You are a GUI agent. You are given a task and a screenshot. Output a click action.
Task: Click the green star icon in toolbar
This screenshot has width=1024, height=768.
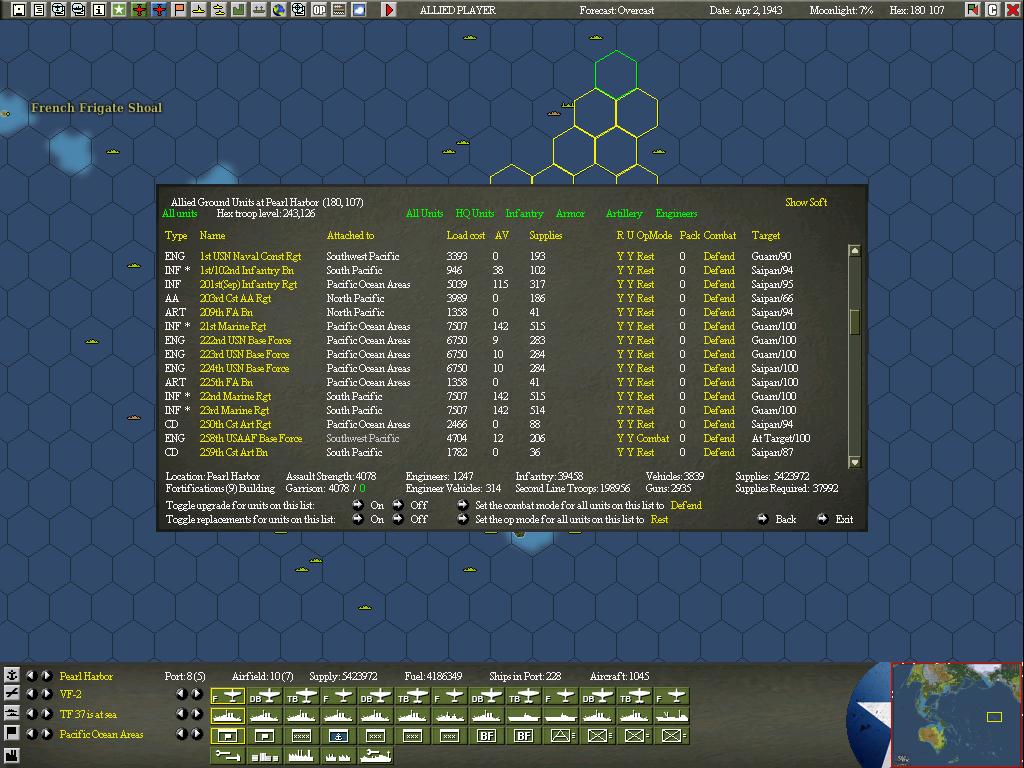[x=119, y=10]
